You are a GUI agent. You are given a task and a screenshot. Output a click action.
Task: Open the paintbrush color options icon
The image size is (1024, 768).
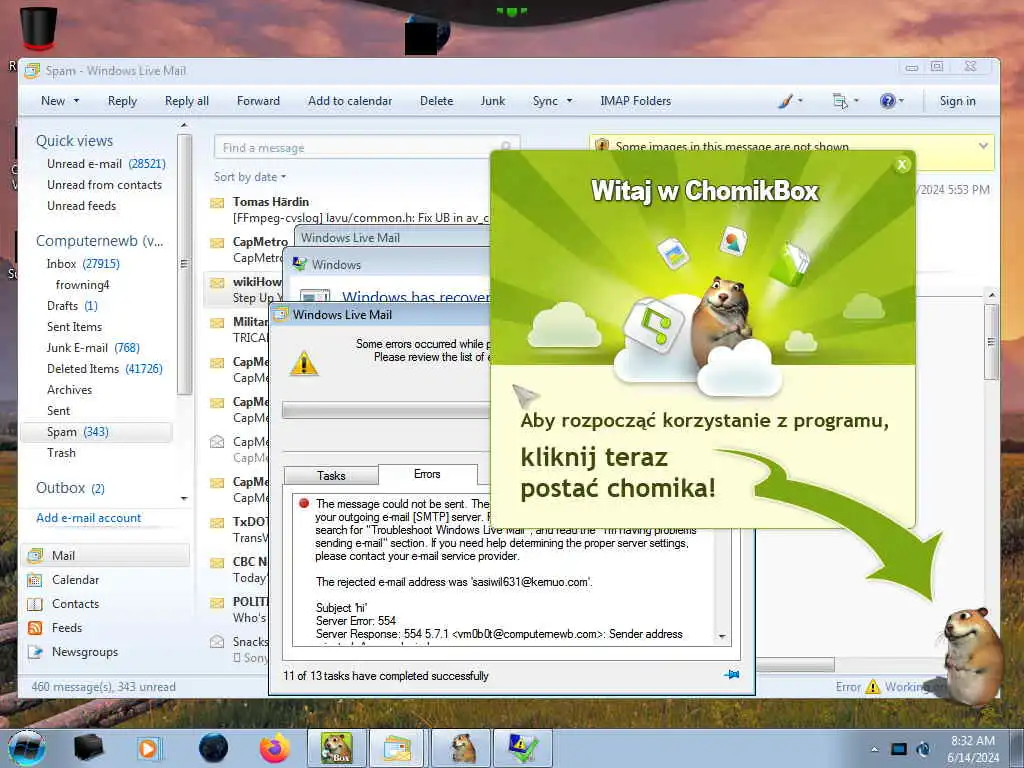click(786, 101)
